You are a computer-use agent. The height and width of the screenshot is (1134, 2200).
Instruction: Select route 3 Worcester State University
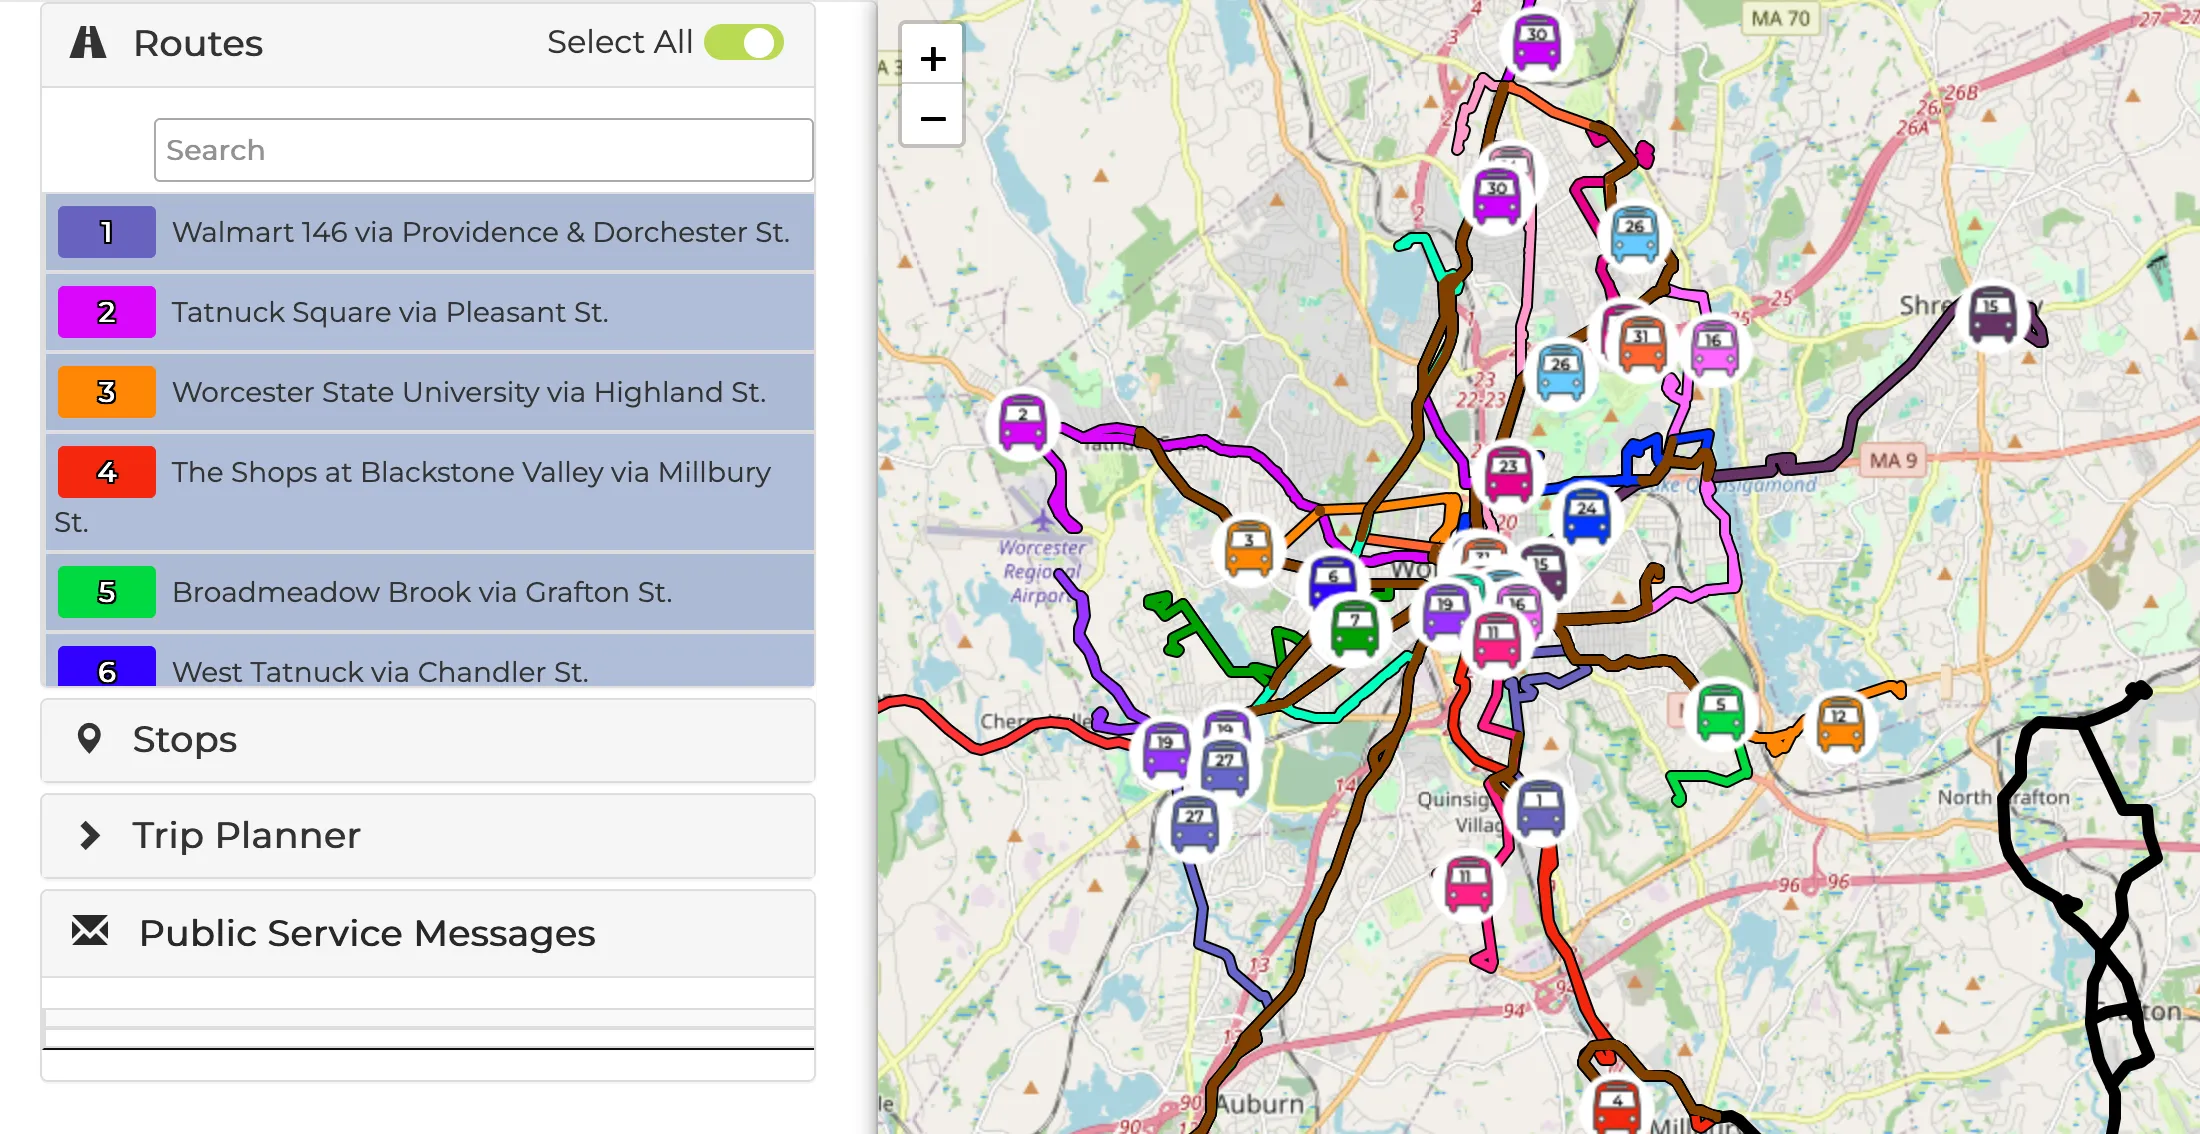430,392
